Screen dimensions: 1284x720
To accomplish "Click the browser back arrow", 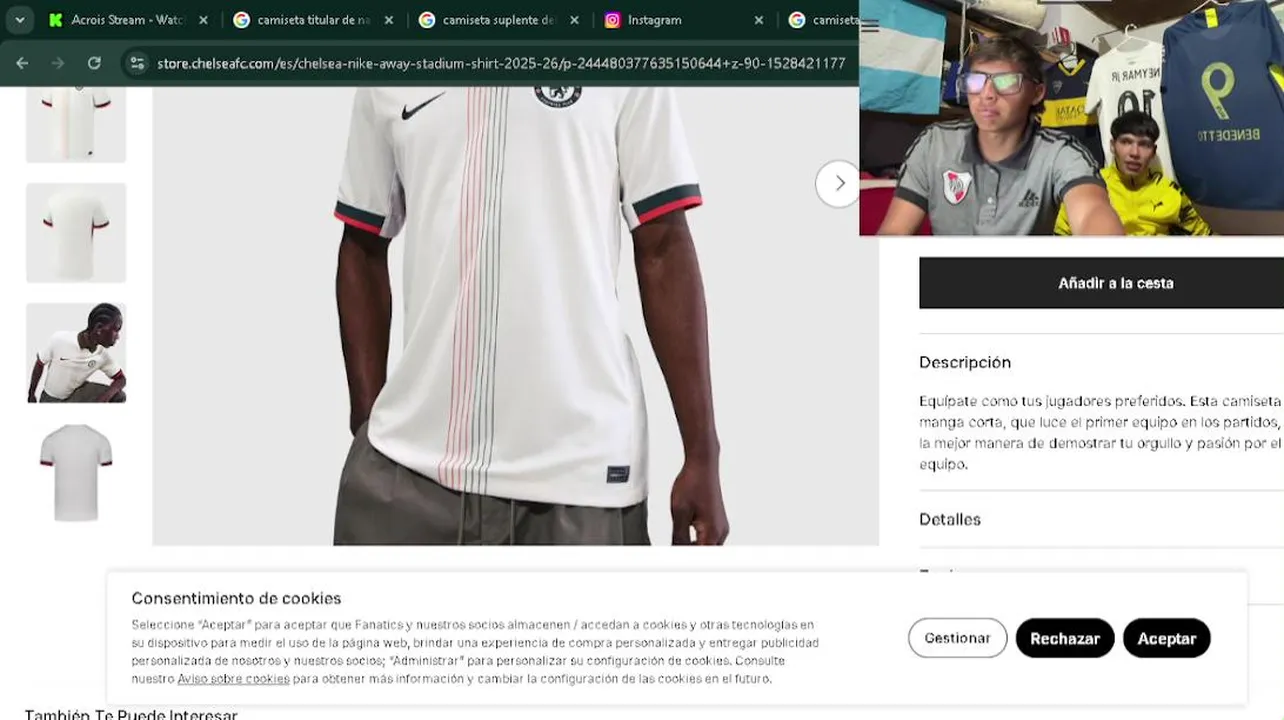I will pos(22,63).
